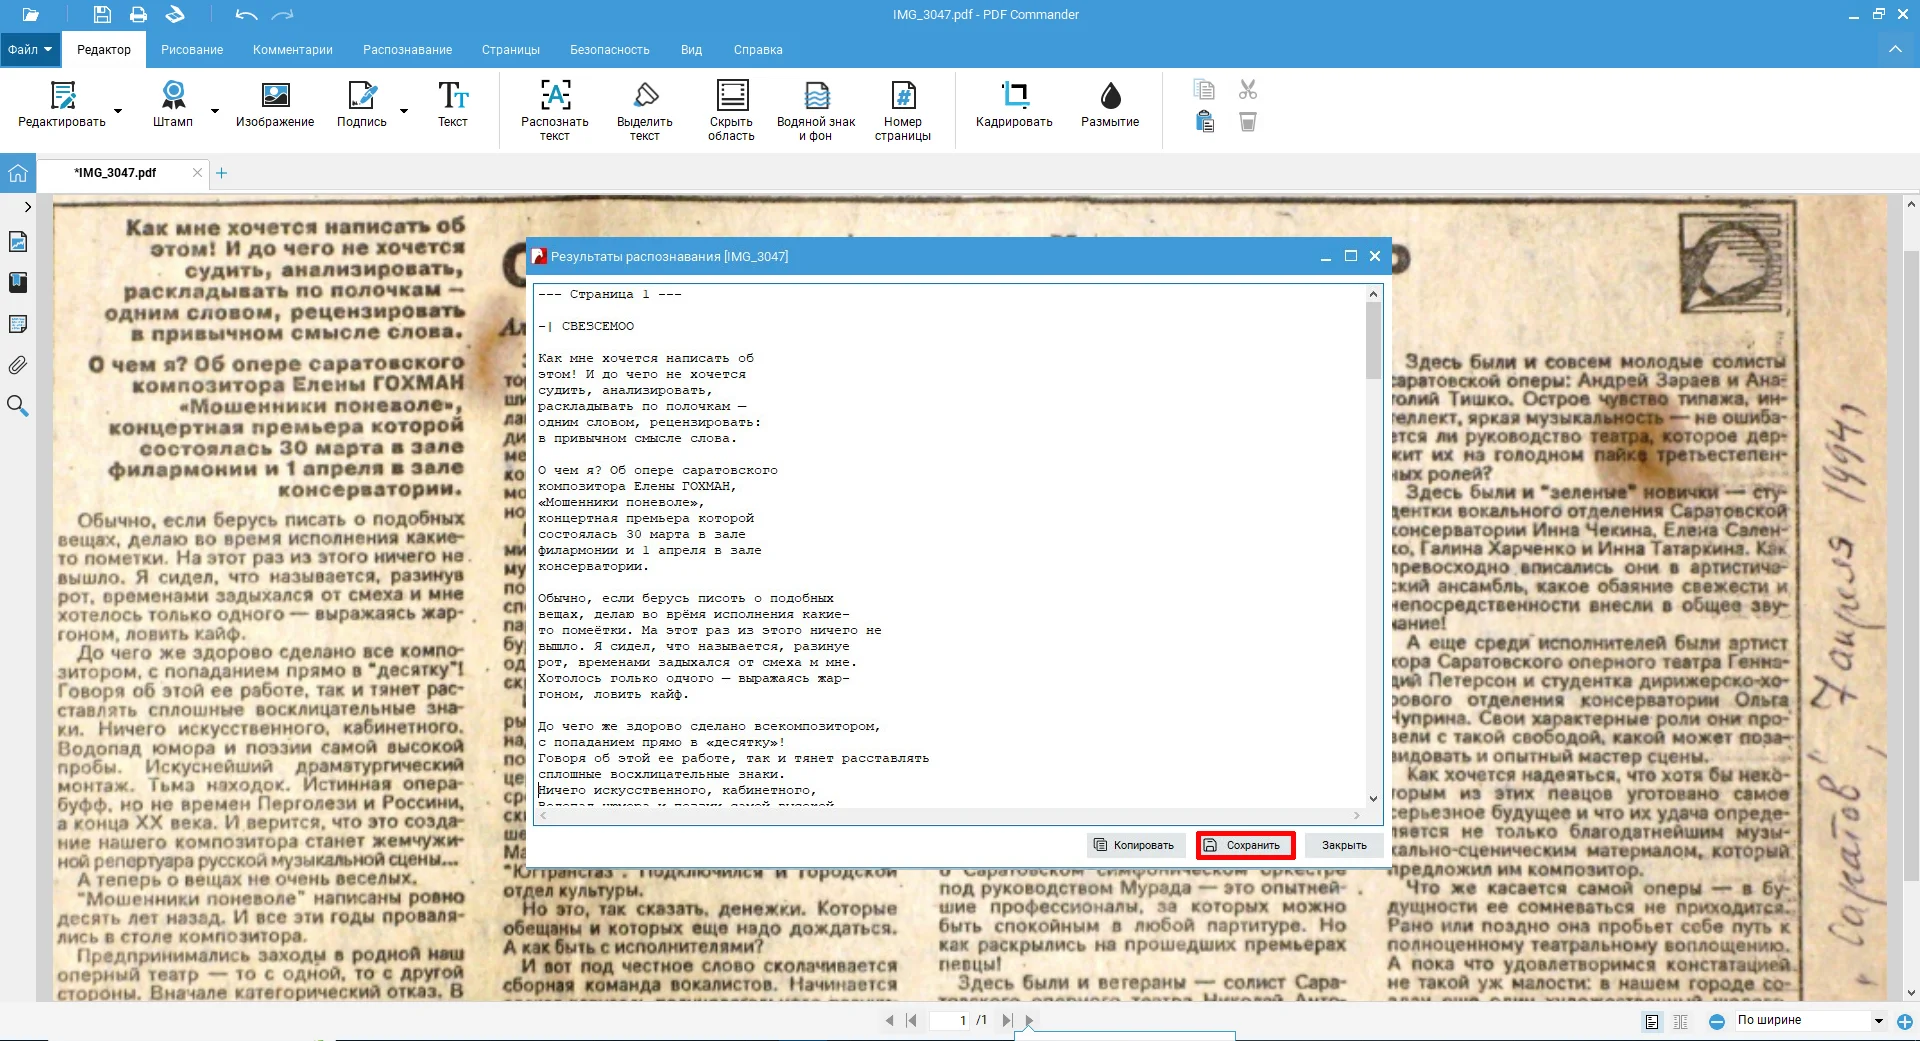1920x1041 pixels.
Task: Add page numbers with Номер страницы
Action: click(903, 111)
